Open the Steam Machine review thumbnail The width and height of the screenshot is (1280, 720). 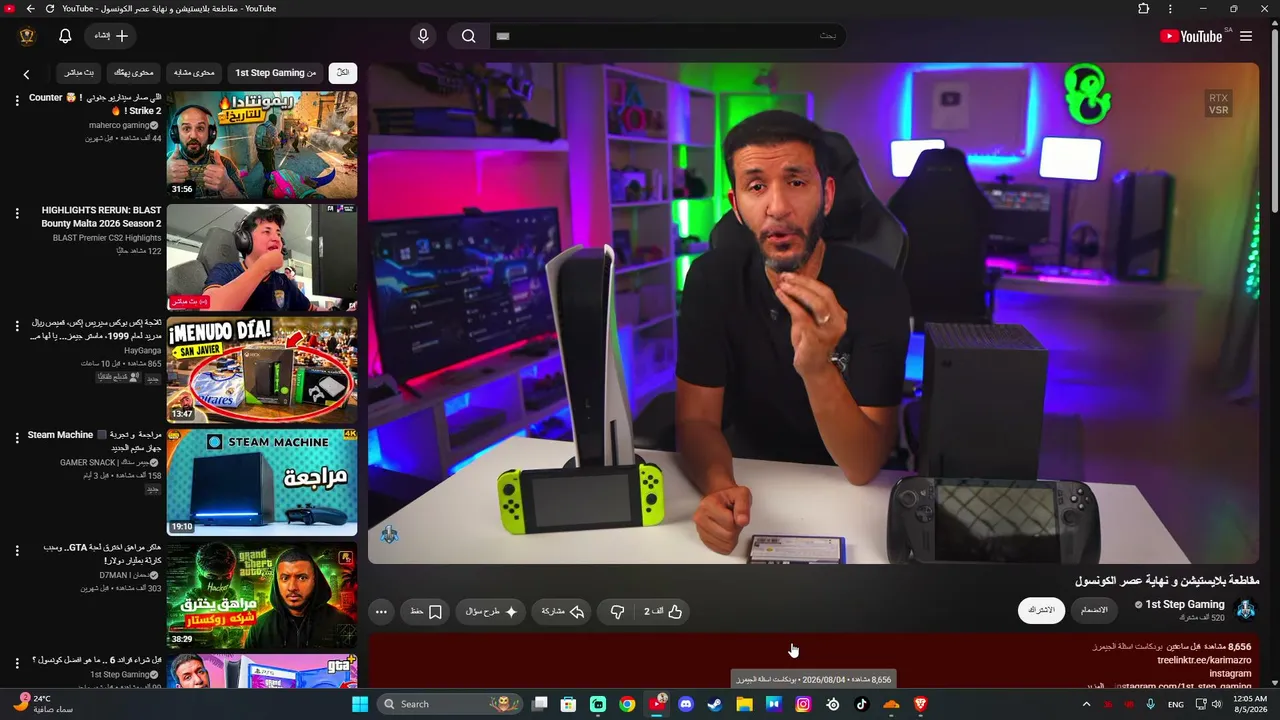pyautogui.click(x=262, y=484)
